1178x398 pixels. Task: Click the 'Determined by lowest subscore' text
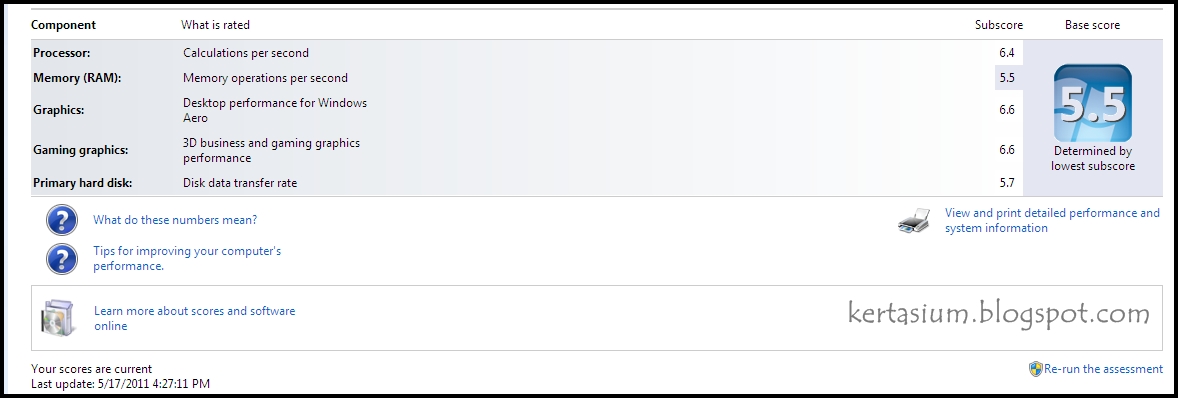point(1093,158)
